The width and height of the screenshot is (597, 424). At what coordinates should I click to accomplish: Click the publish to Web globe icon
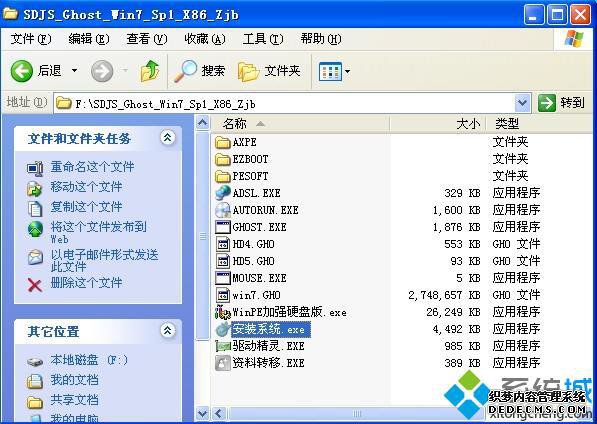[x=35, y=229]
